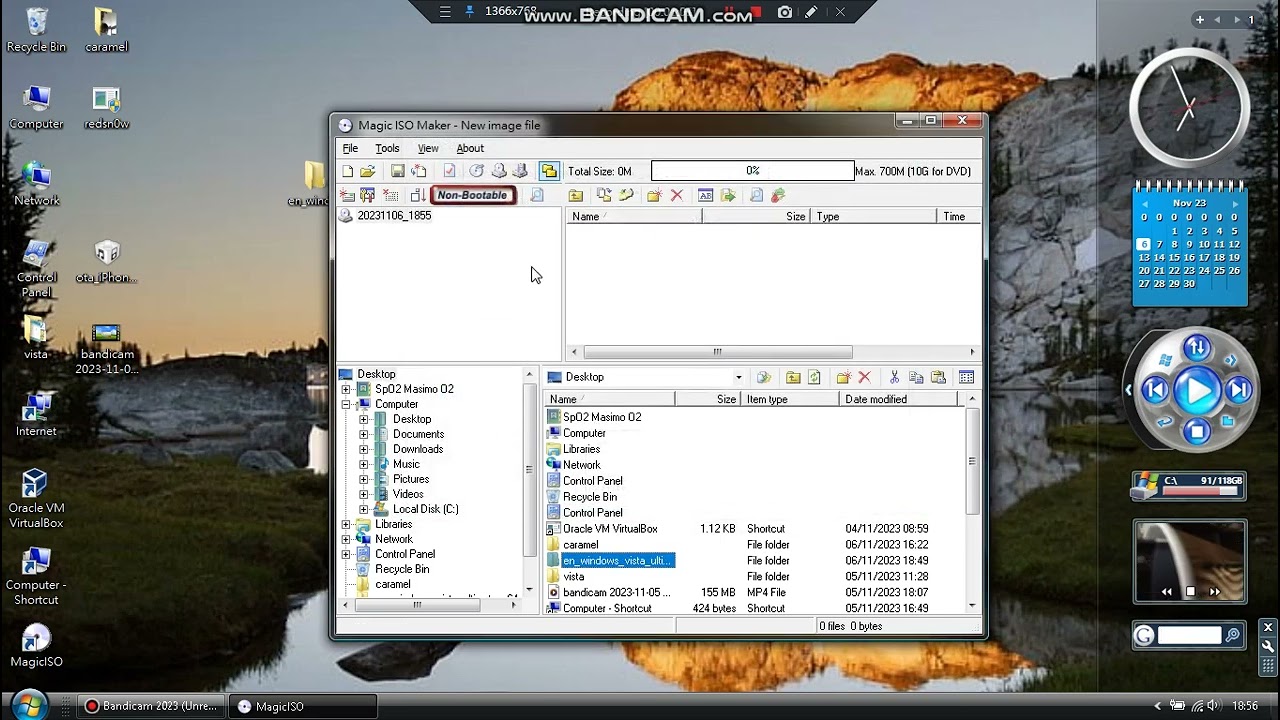Viewport: 1280px width, 720px height.
Task: Click the rename AB icon
Action: click(x=705, y=195)
